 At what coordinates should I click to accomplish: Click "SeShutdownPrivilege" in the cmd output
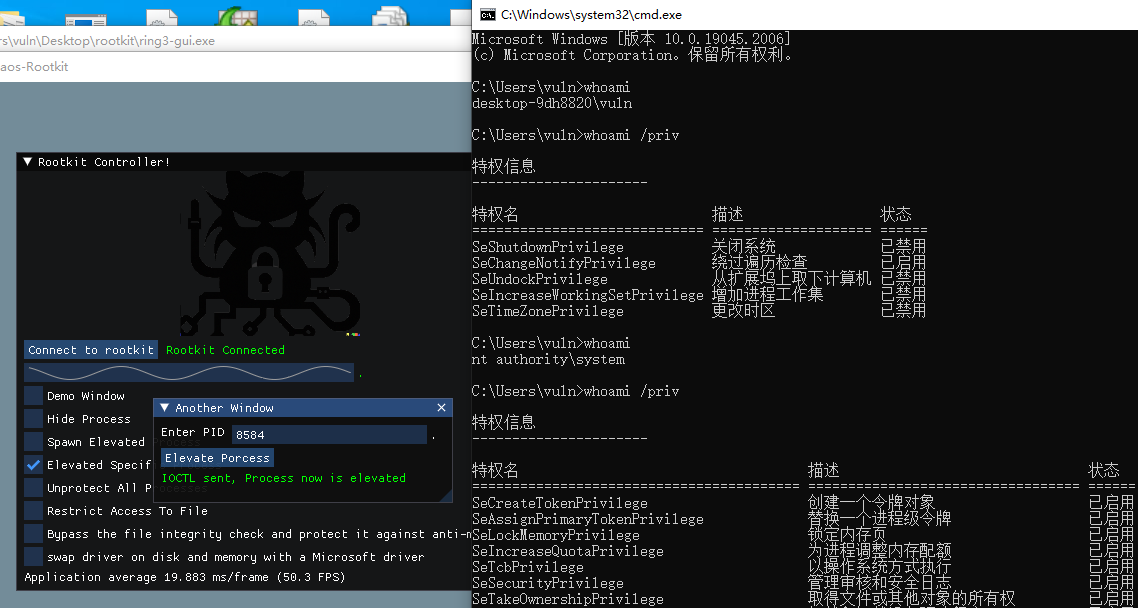pyautogui.click(x=548, y=247)
